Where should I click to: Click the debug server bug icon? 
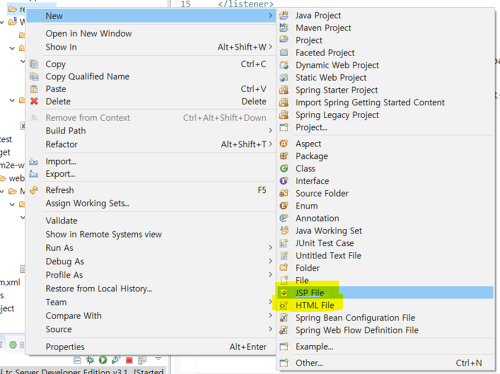pos(90,360)
